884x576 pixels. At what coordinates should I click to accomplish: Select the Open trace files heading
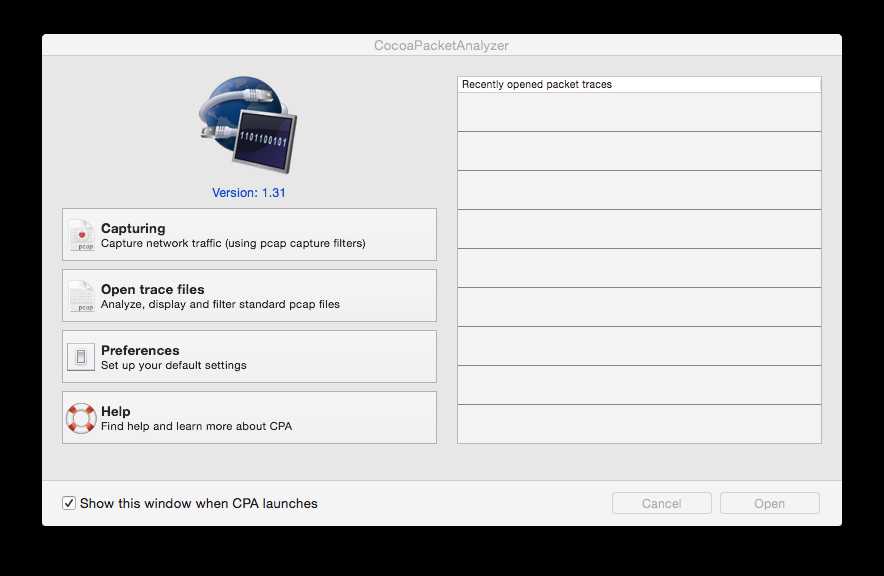[x=153, y=289]
